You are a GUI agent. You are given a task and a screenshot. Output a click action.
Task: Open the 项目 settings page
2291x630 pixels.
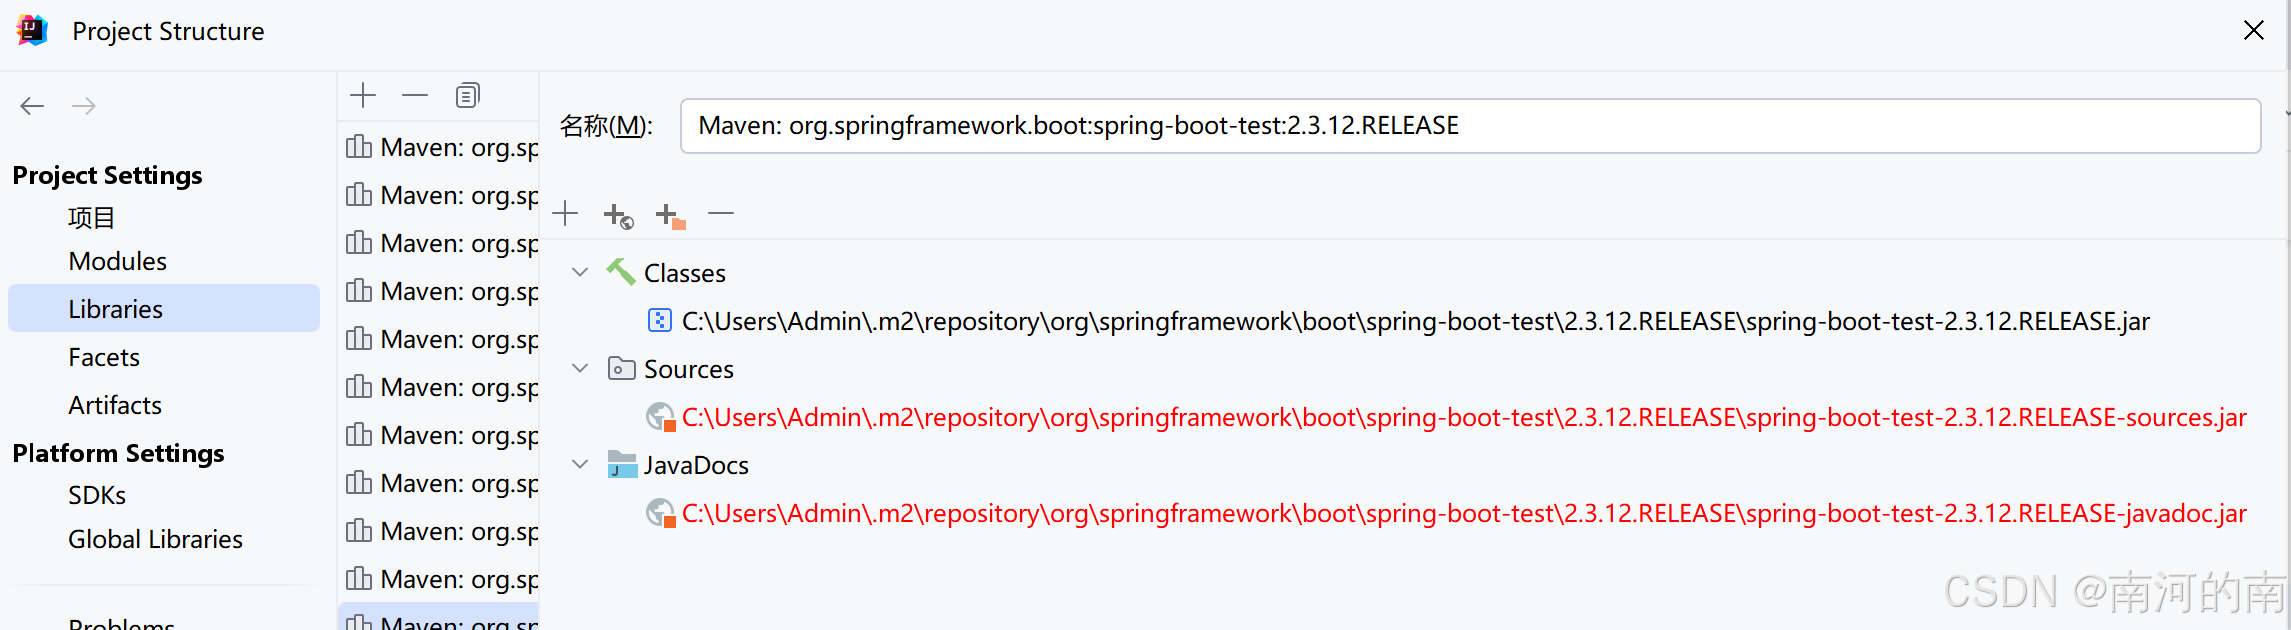tap(92, 217)
